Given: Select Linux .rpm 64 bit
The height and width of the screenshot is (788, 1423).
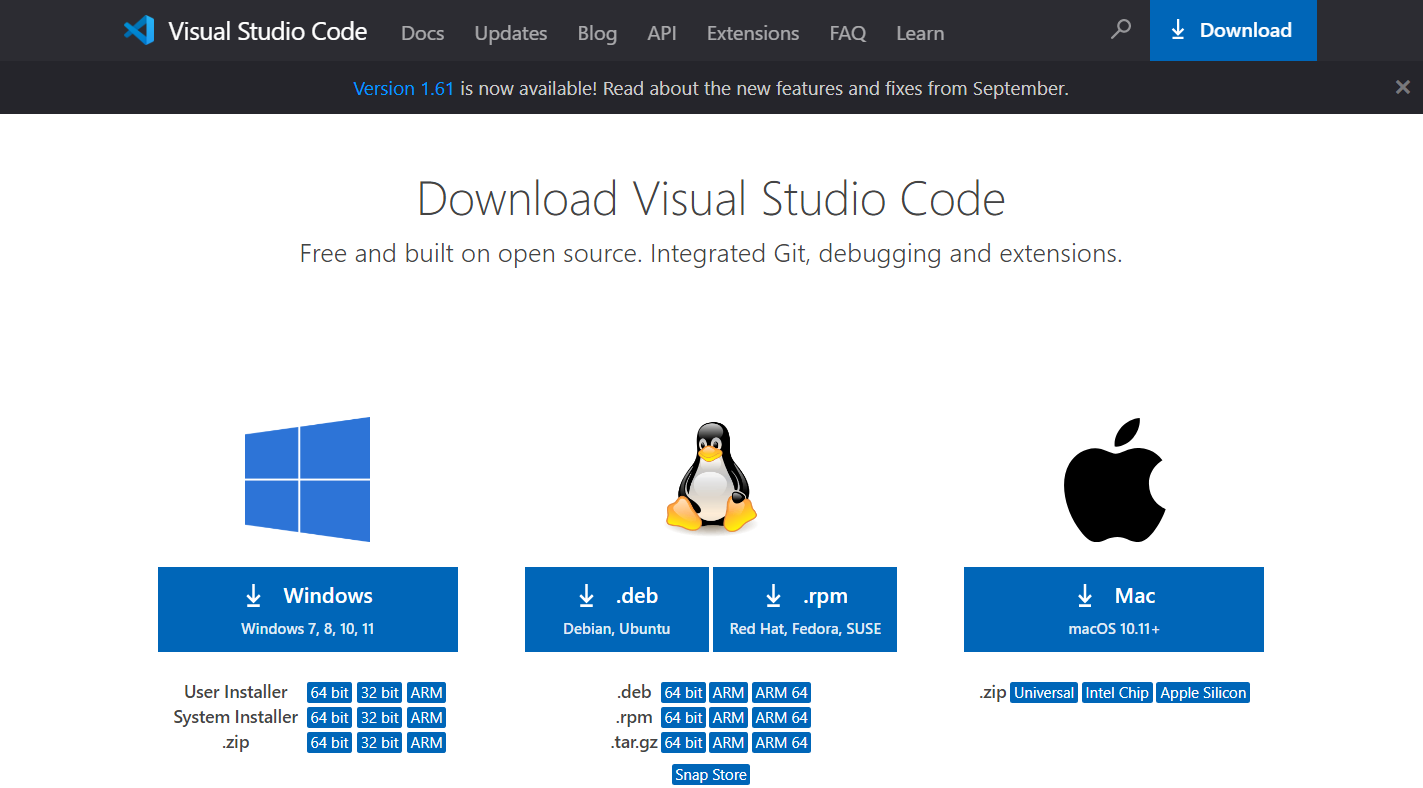Looking at the screenshot, I should click(x=684, y=717).
